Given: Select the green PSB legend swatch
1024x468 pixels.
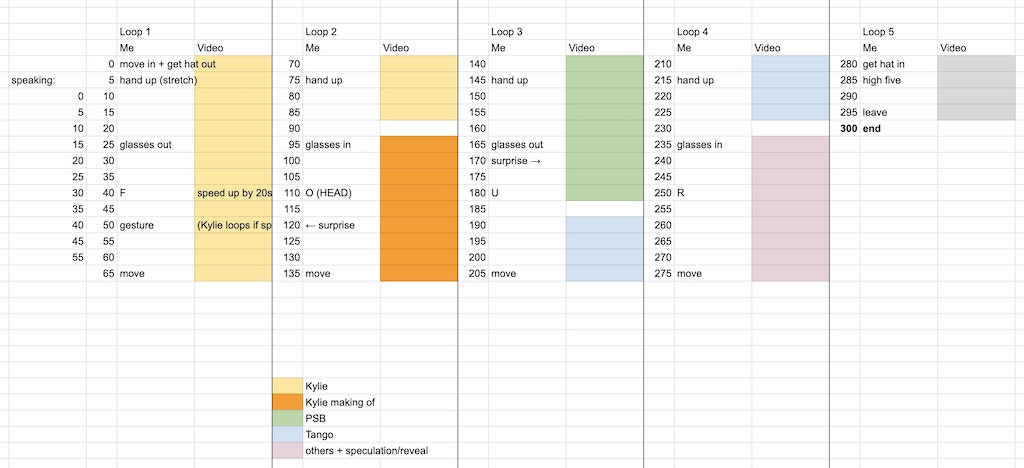Looking at the screenshot, I should (287, 418).
